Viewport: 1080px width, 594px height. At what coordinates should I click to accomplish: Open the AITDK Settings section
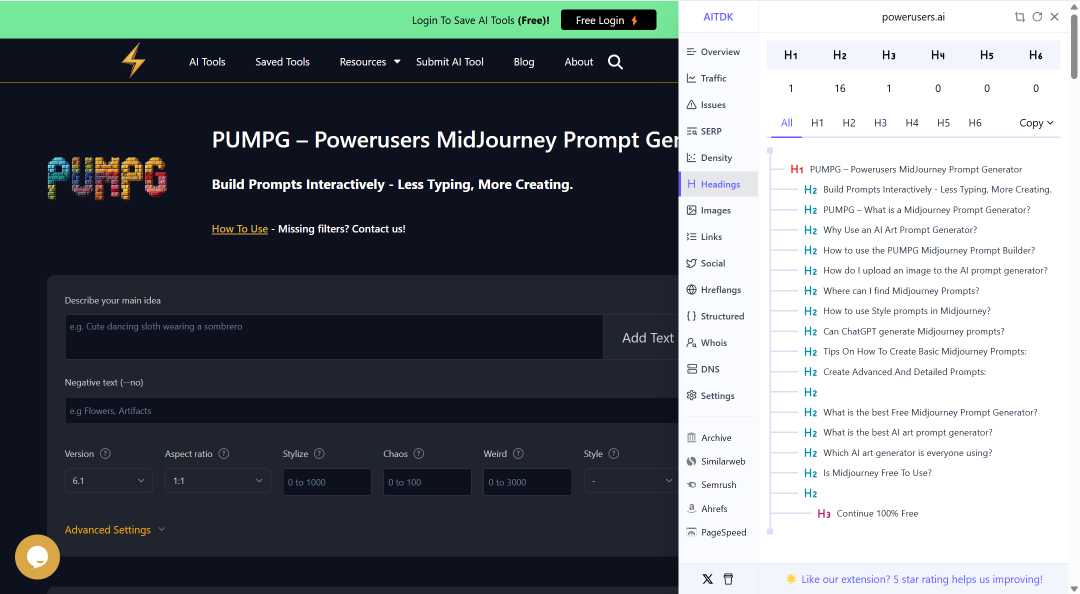pyautogui.click(x=710, y=396)
